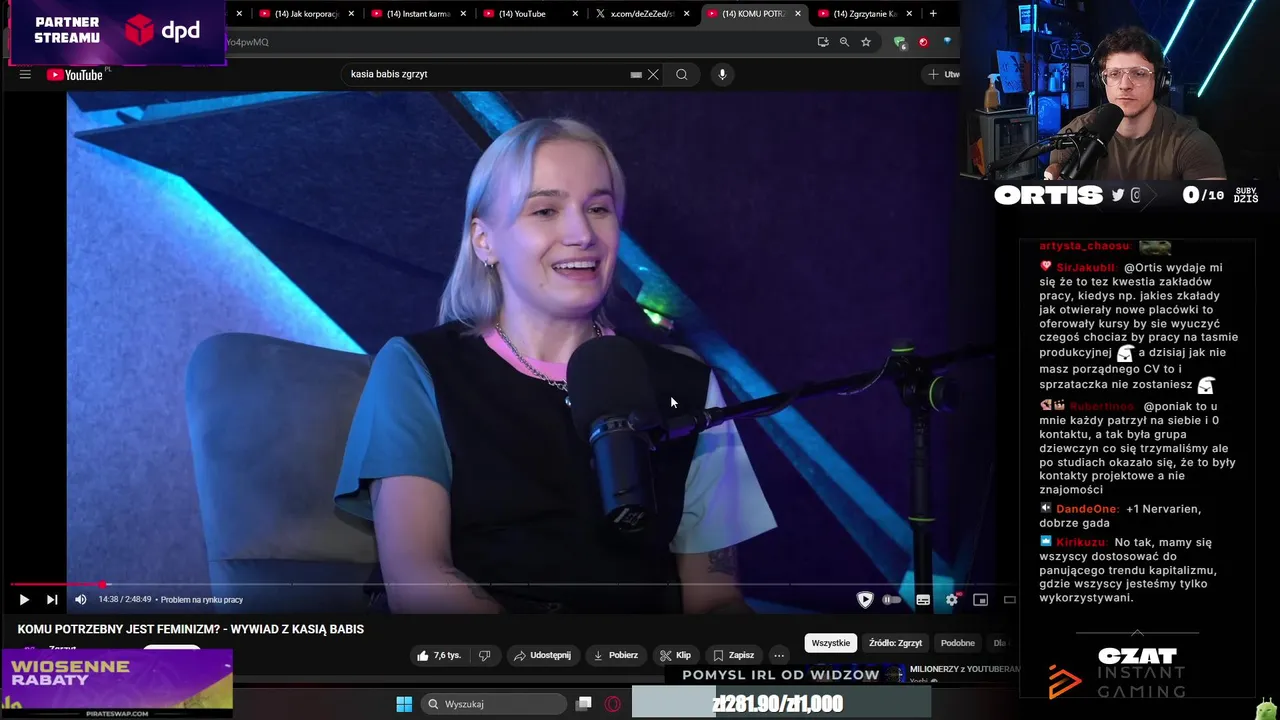
Task: Toggle the autoplay switch
Action: (892, 600)
